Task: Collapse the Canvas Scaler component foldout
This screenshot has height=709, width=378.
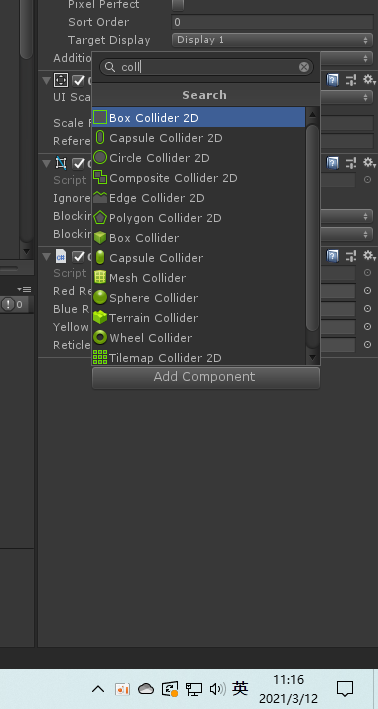Action: pos(47,80)
